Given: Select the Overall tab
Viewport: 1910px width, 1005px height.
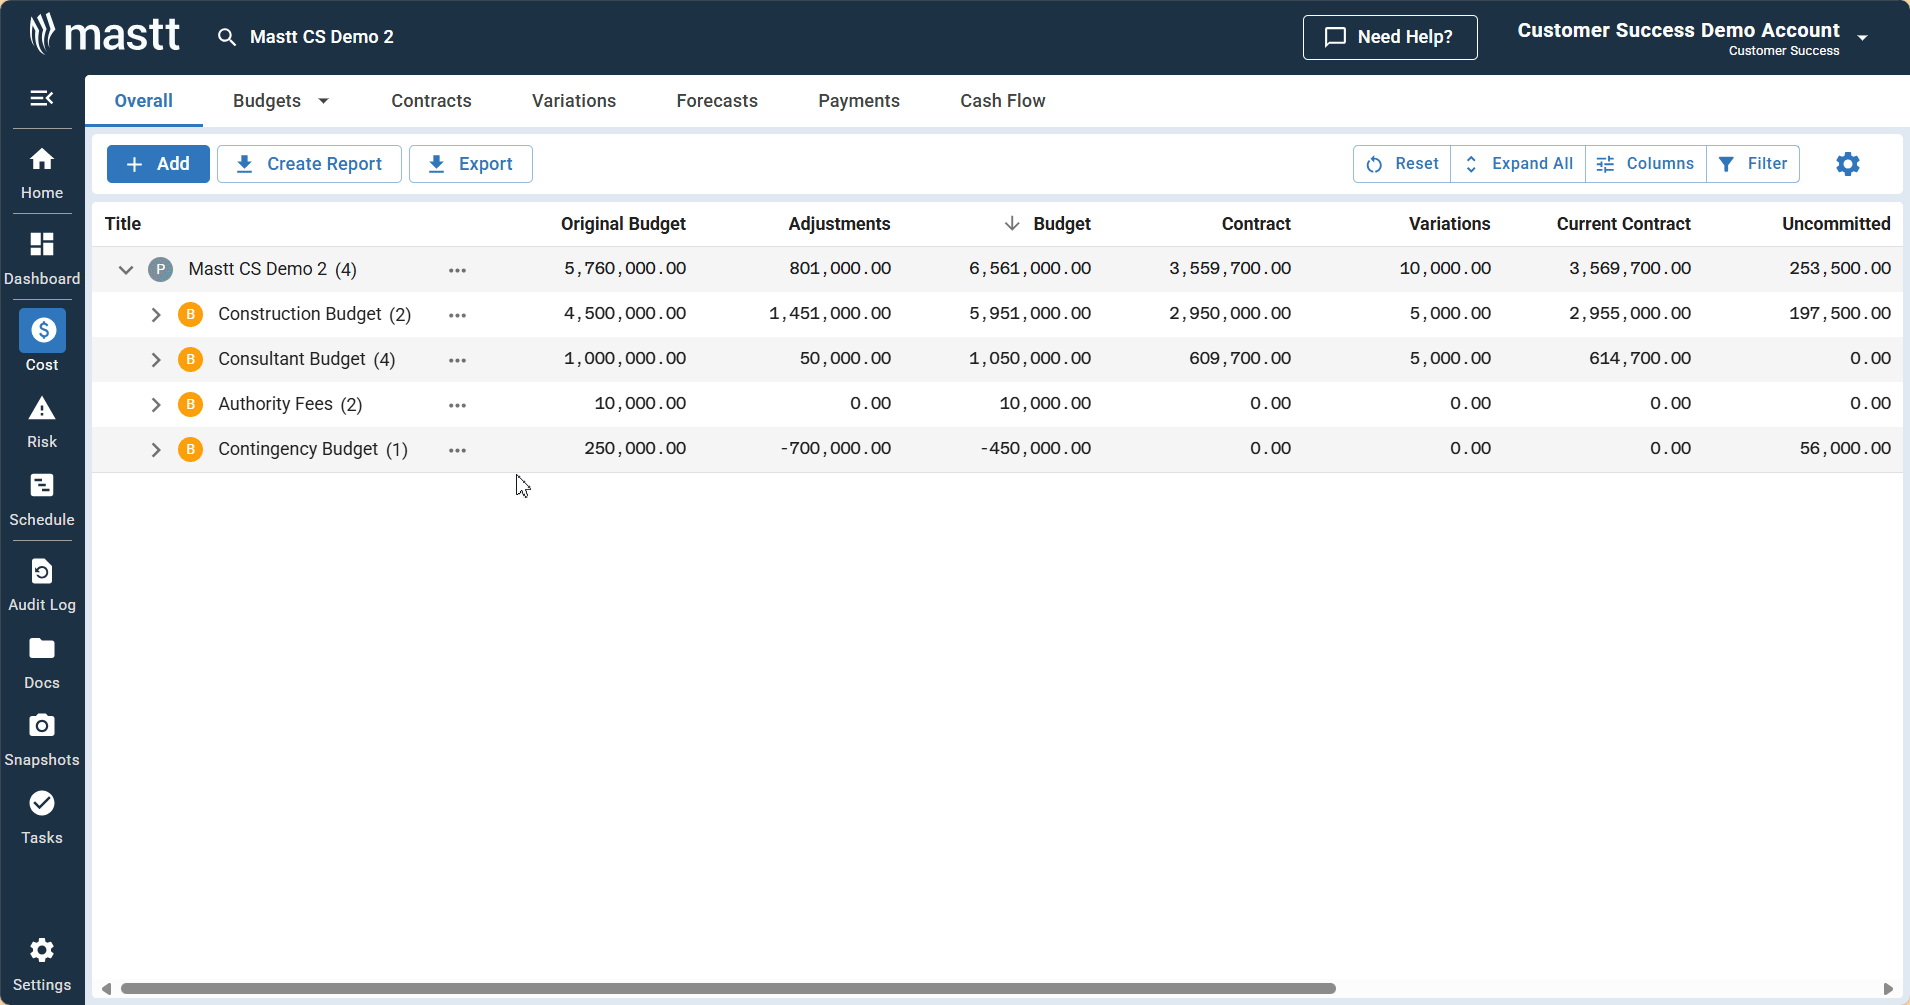Looking at the screenshot, I should [144, 101].
